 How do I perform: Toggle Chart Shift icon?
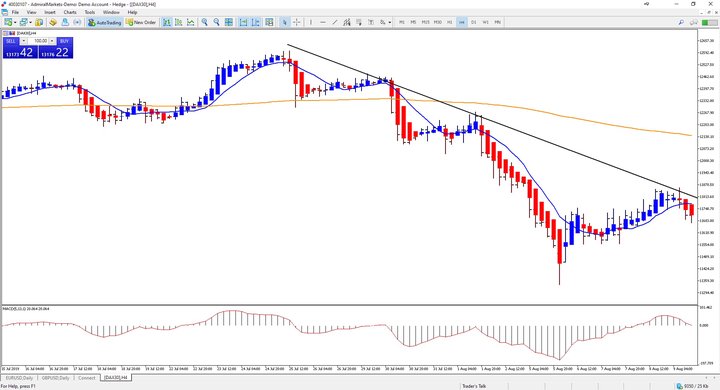tap(255, 22)
